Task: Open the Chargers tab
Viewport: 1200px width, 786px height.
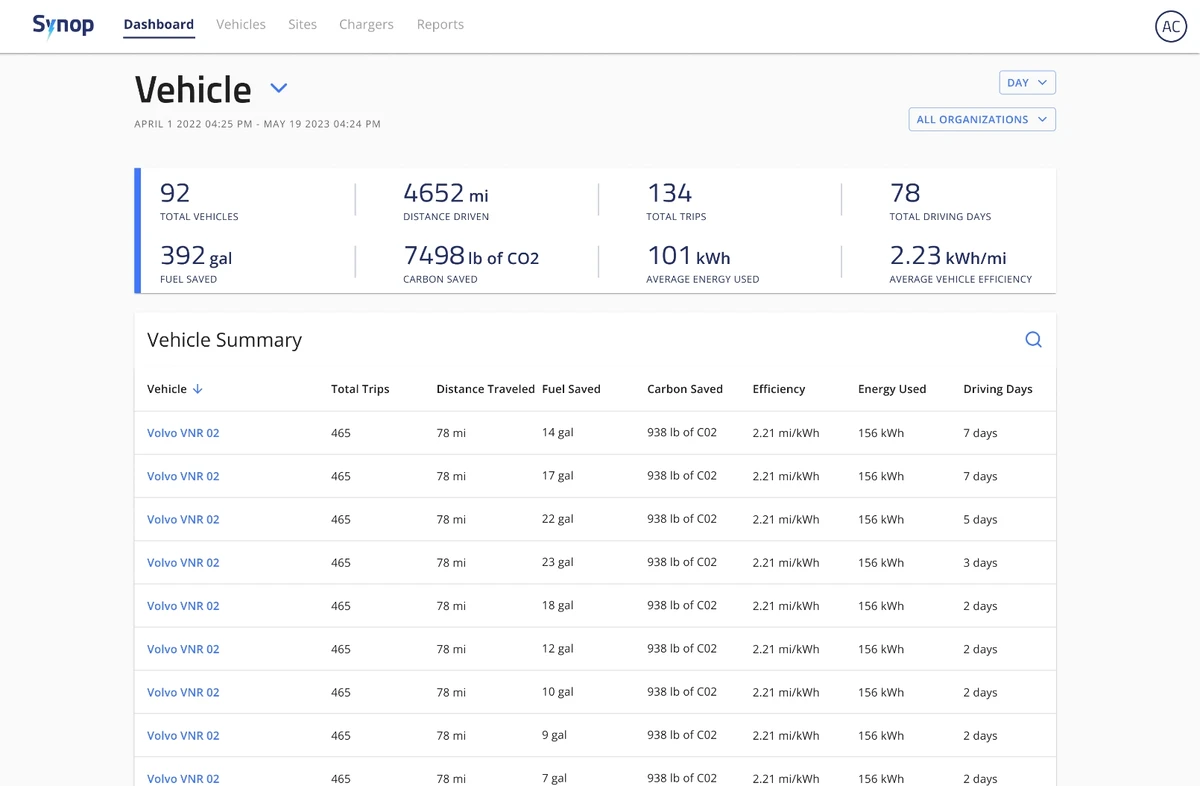Action: (x=366, y=24)
